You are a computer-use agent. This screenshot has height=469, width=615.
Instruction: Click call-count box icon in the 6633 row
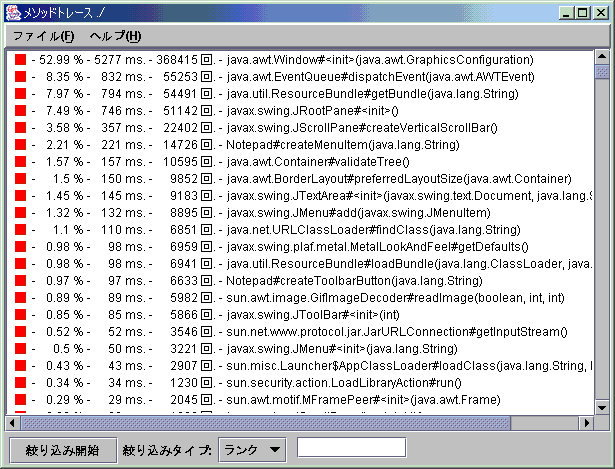click(x=206, y=281)
